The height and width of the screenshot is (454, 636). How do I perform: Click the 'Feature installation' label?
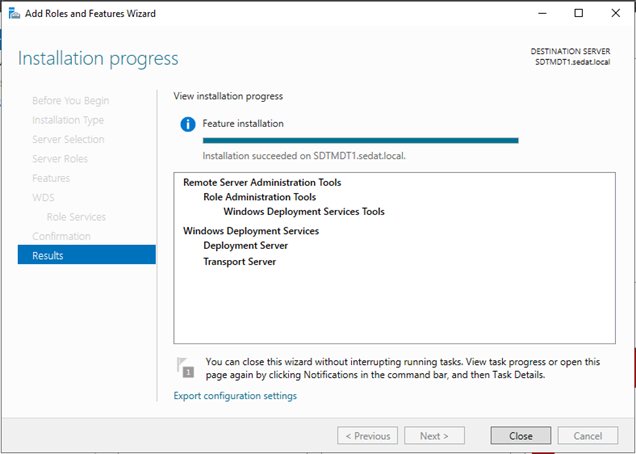(243, 124)
